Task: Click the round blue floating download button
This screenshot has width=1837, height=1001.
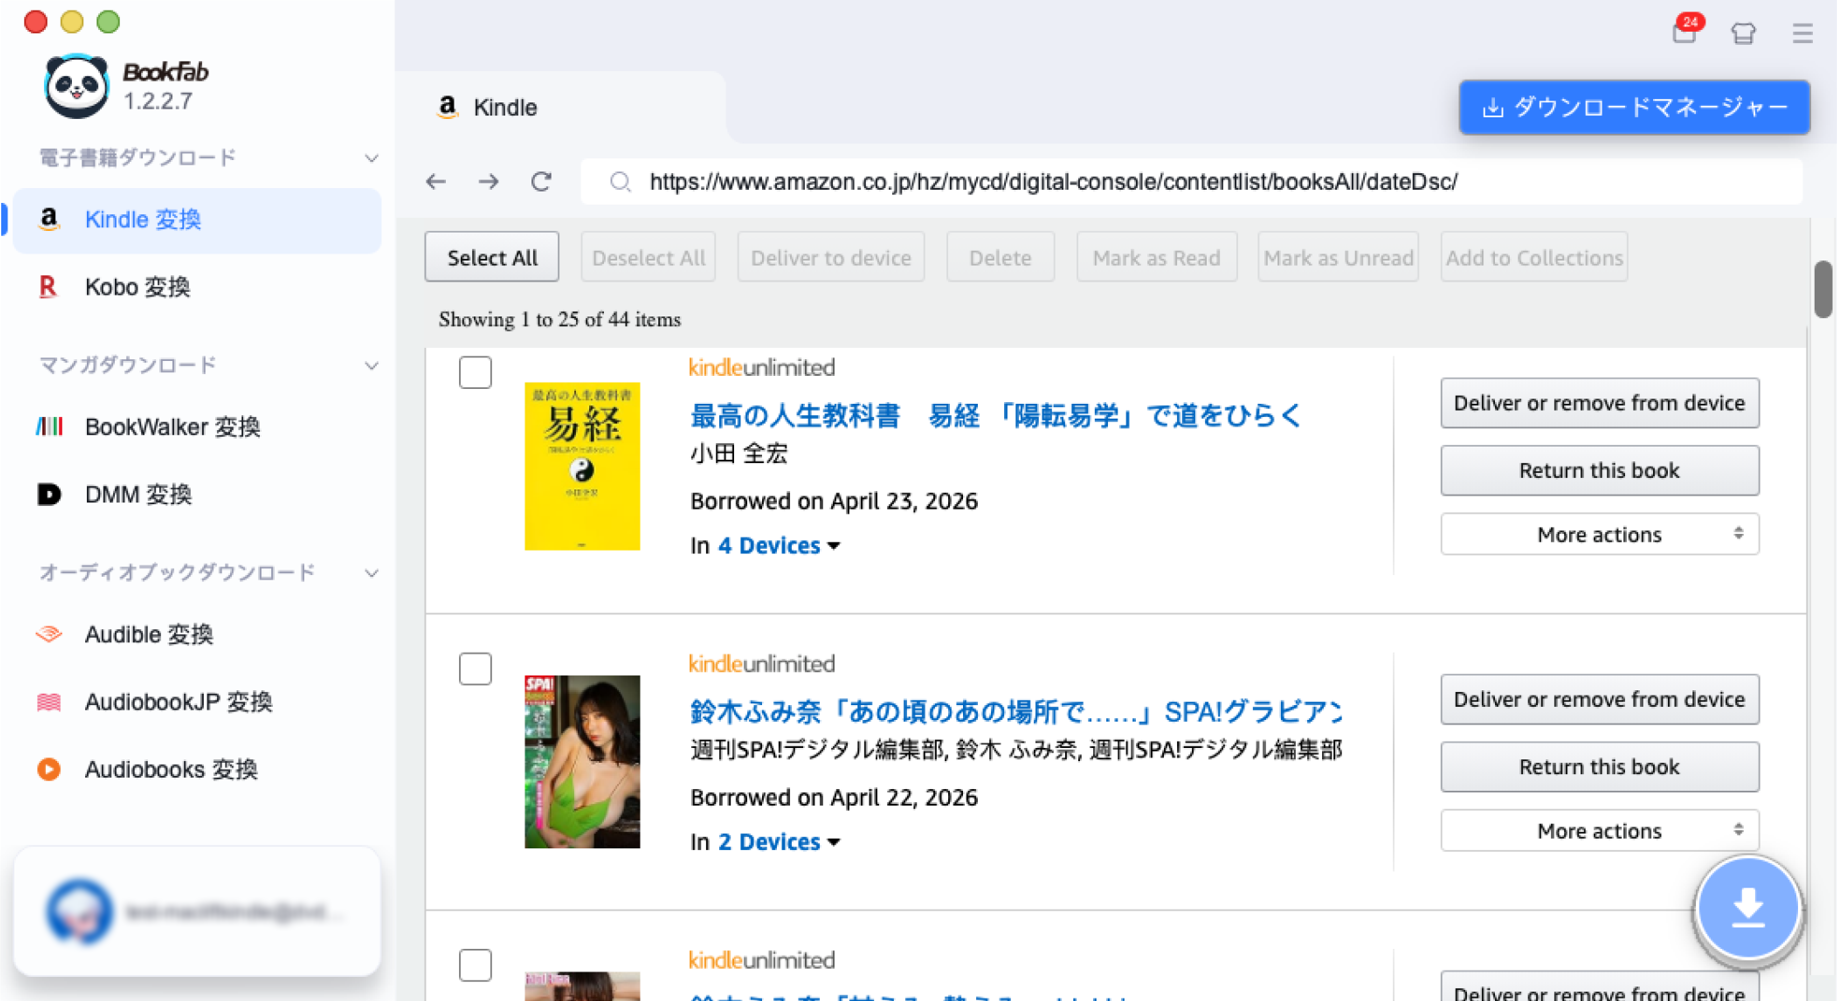Action: click(1747, 909)
